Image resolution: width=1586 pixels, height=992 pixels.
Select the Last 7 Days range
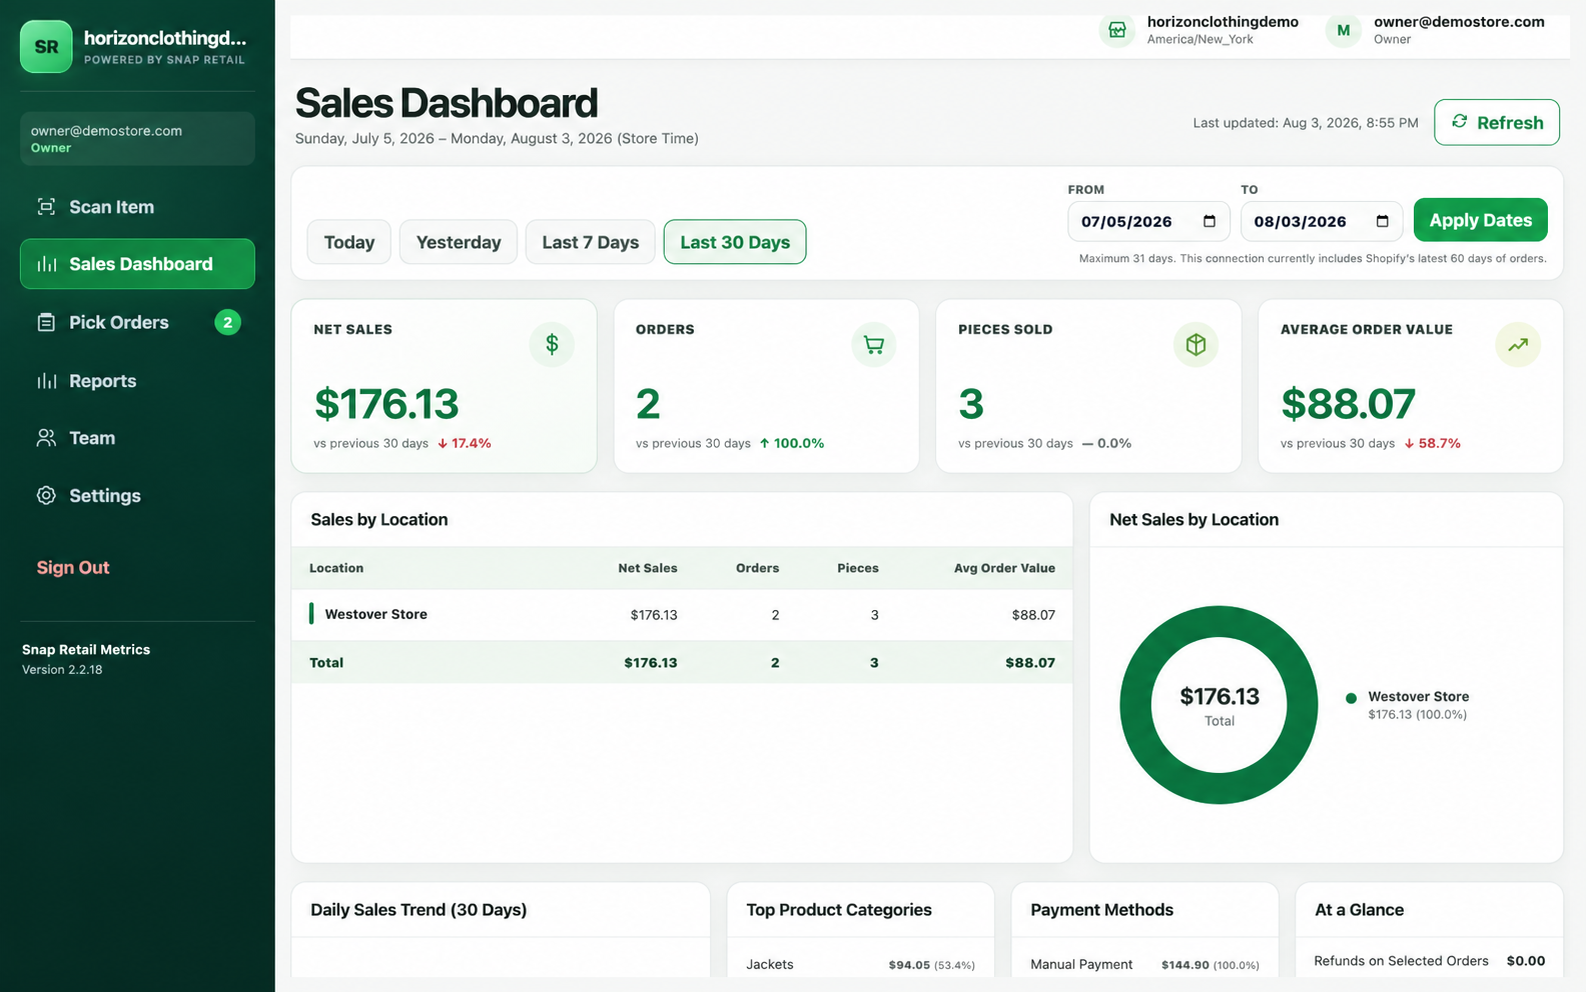(x=590, y=242)
